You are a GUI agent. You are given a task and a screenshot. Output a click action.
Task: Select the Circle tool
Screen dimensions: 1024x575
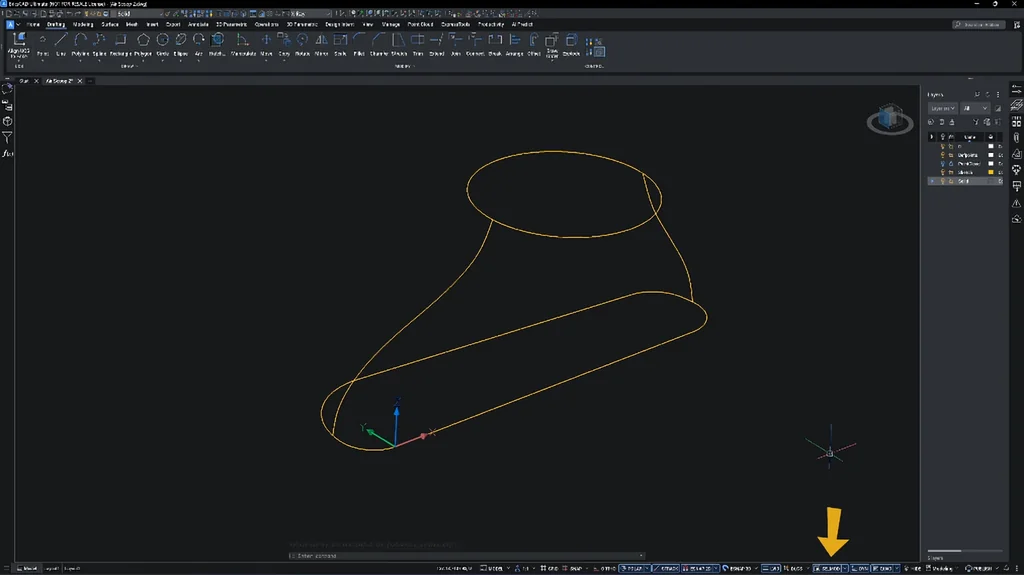click(x=163, y=44)
